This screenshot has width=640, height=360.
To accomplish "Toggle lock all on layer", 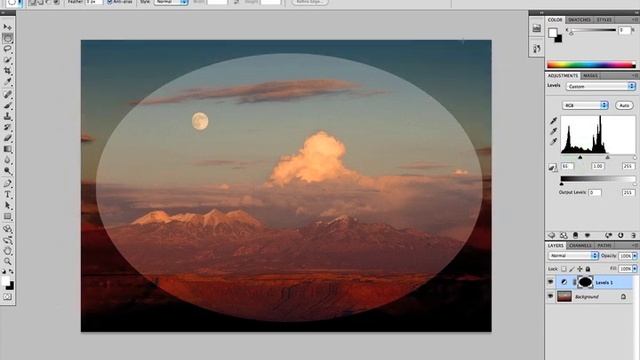I will coord(588,269).
